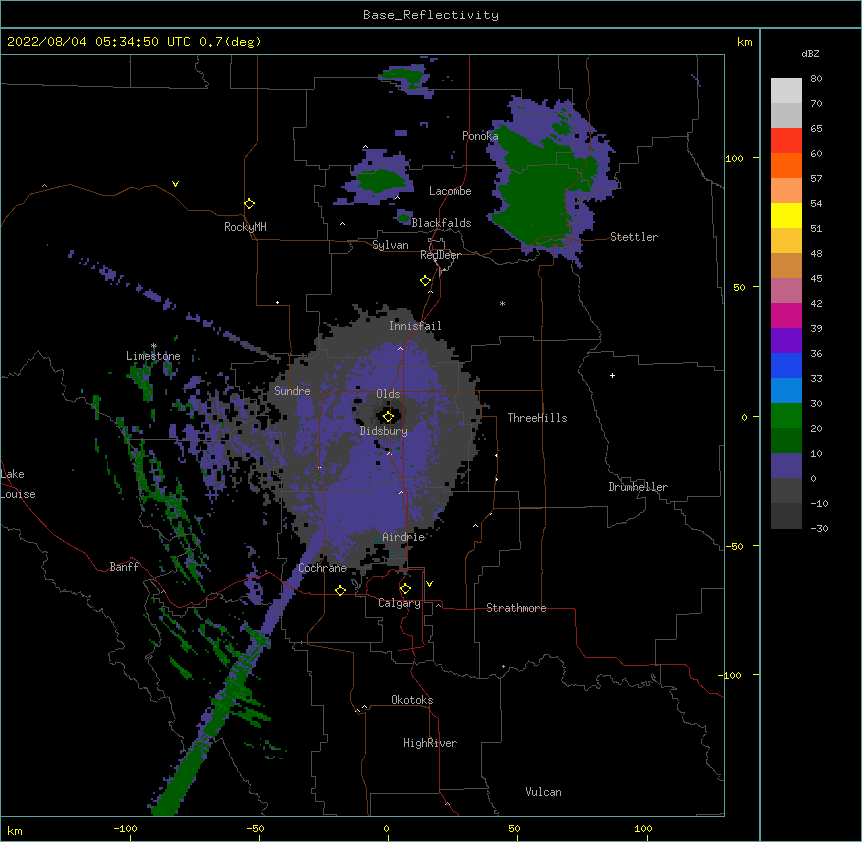Click the Base_Reflectivity title text
The height and width of the screenshot is (842, 862).
(x=431, y=15)
